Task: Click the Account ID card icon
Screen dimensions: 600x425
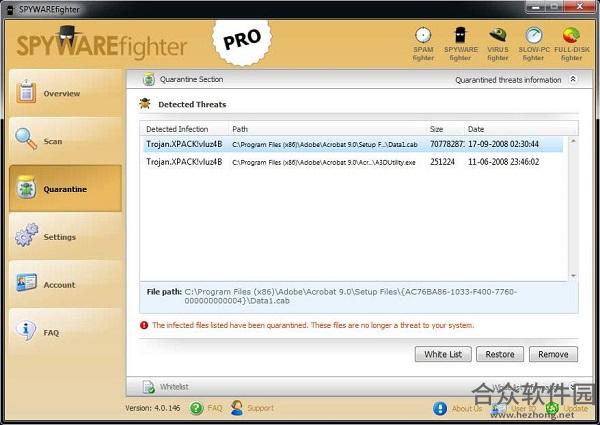Action: [26, 283]
